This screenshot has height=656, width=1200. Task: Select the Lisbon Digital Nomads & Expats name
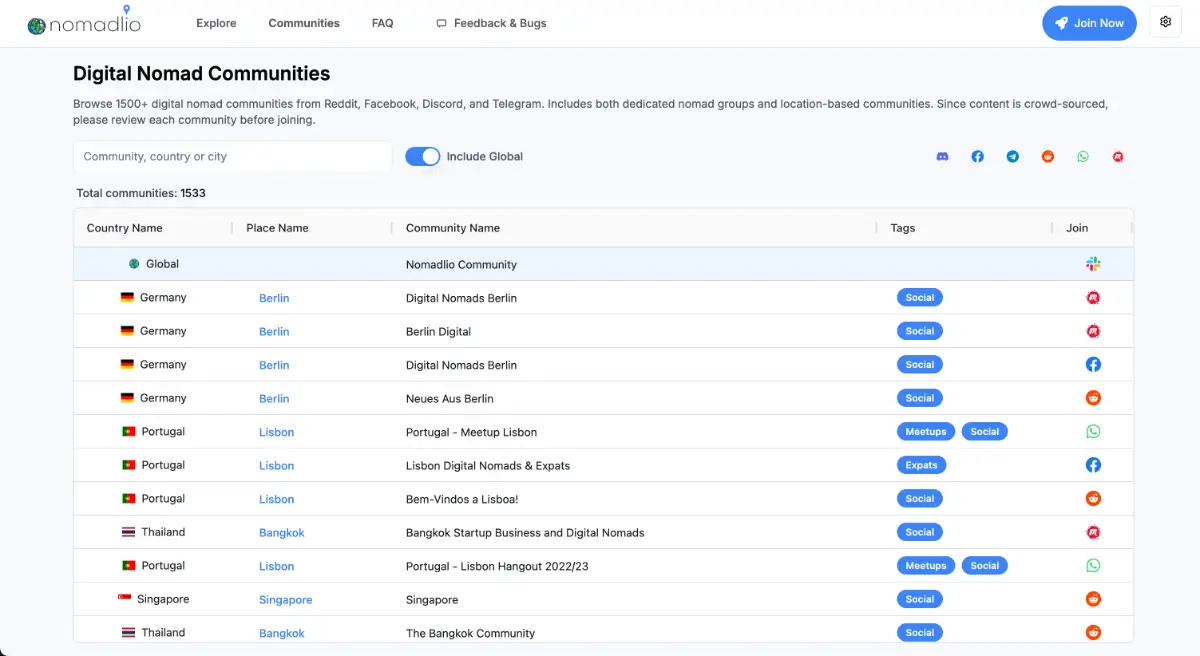pos(488,466)
